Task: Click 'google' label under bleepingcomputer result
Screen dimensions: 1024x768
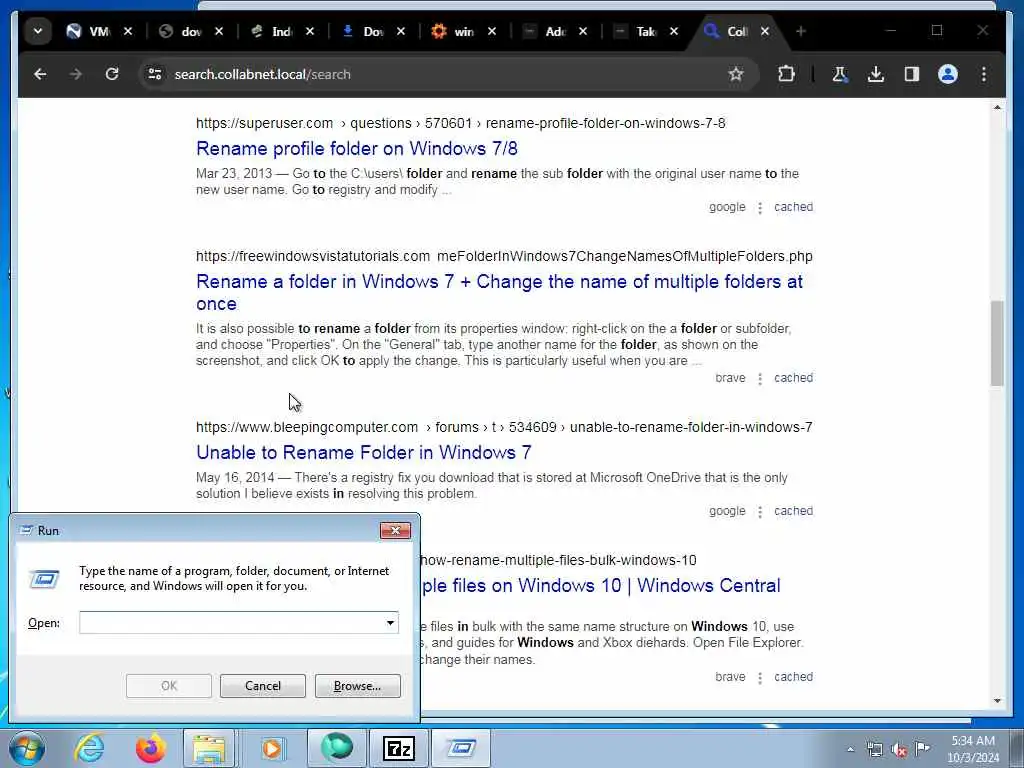Action: click(727, 511)
